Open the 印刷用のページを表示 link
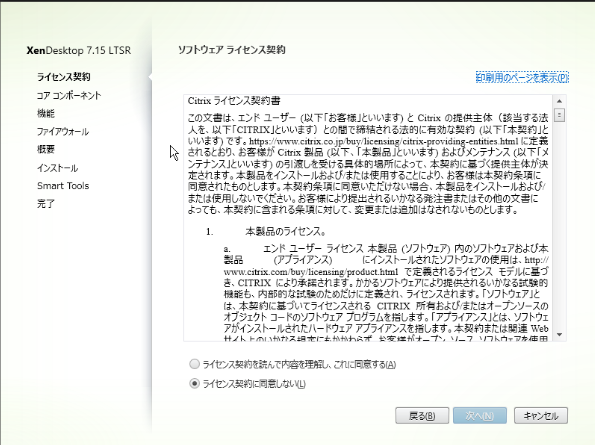The height and width of the screenshot is (445, 595). (522, 77)
